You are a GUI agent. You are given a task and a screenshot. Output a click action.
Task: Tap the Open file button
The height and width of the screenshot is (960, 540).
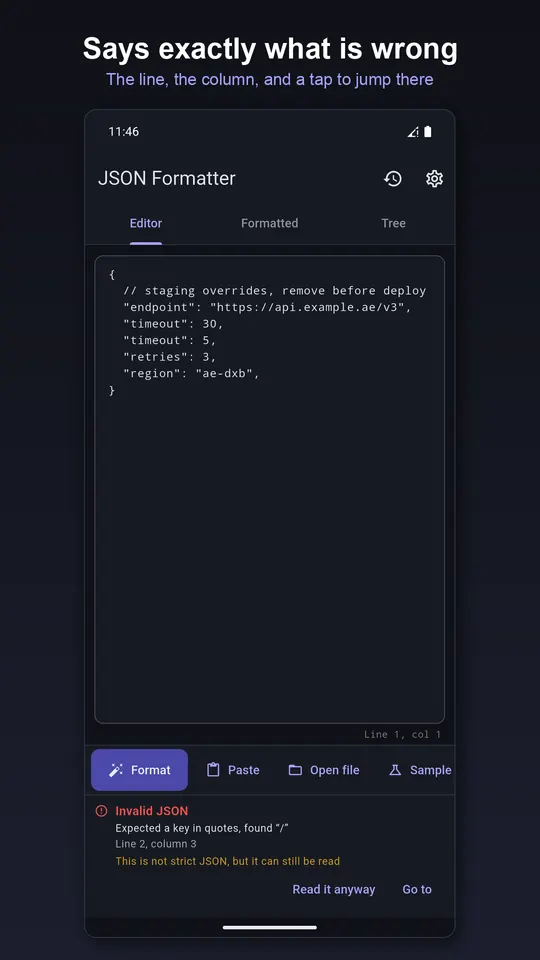[324, 770]
